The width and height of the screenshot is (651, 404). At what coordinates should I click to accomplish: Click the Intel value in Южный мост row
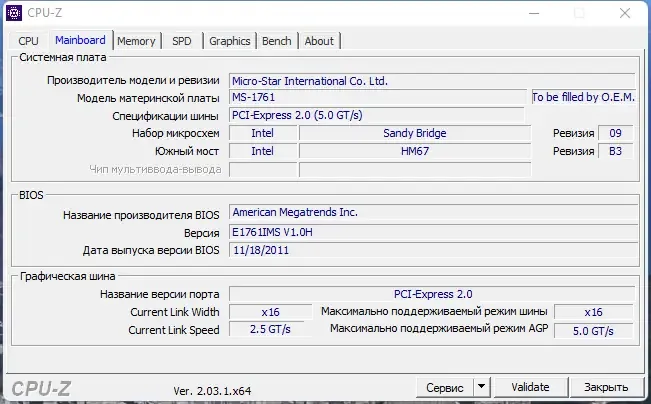click(263, 151)
